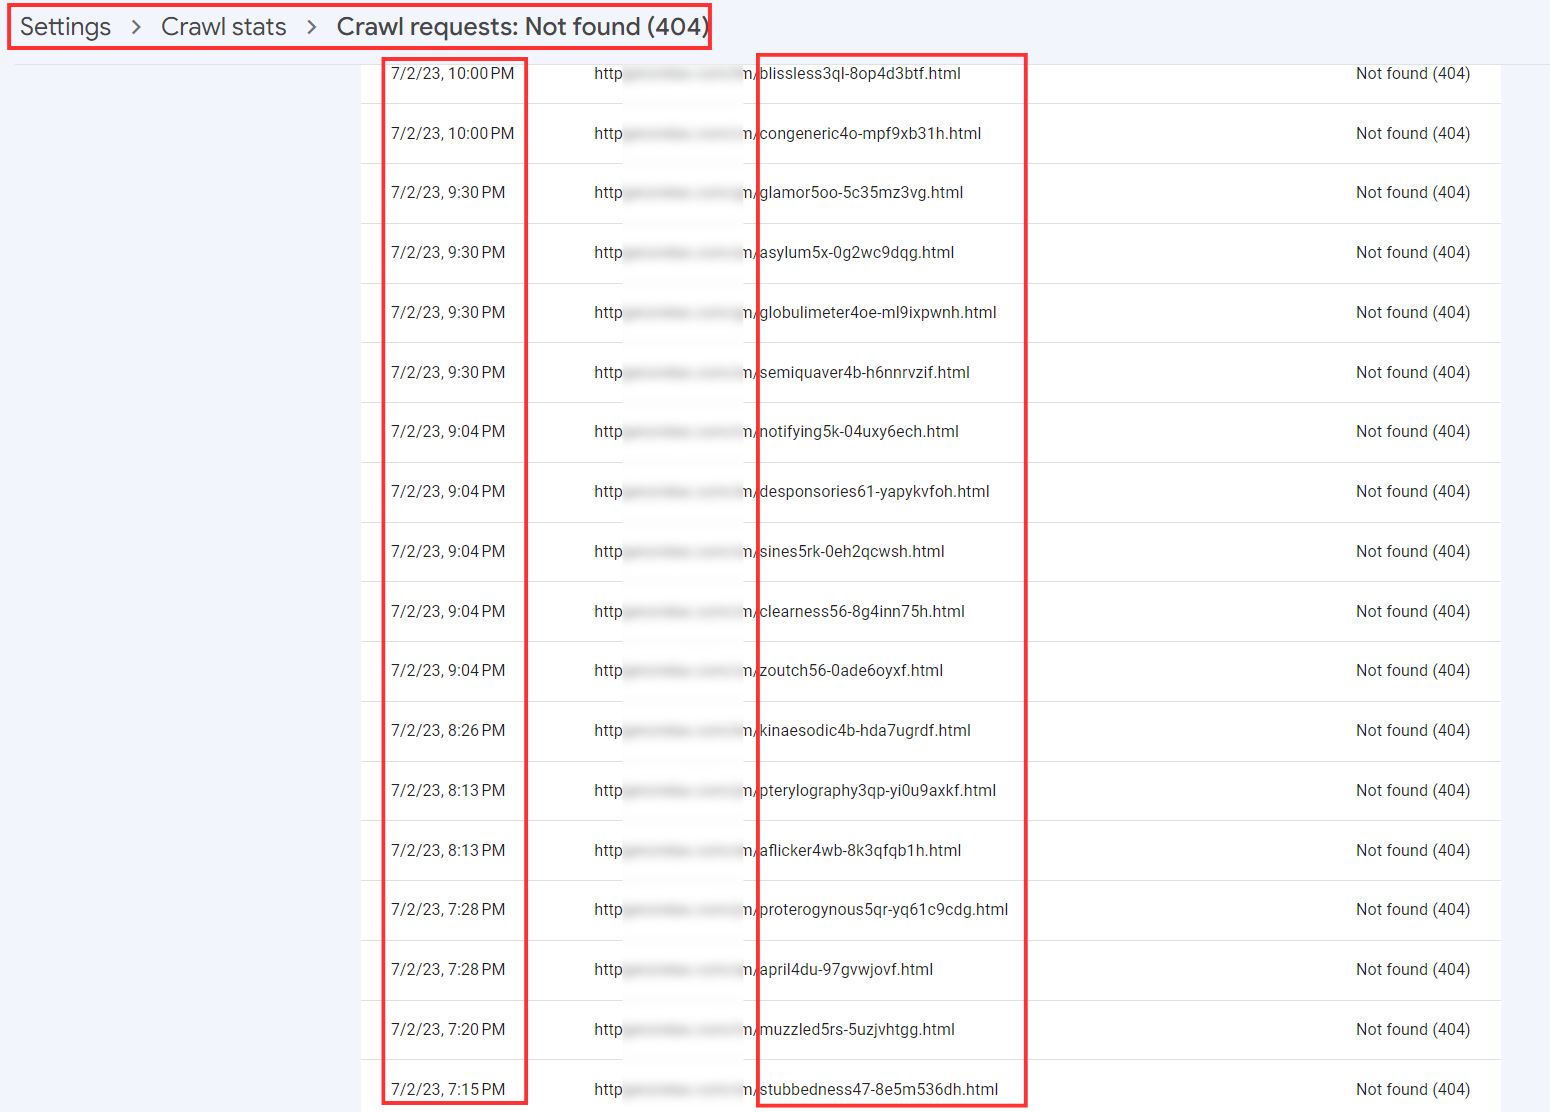This screenshot has height=1112, width=1550.
Task: Open the clearness56-8g4inn75h.html row
Action: pos(930,612)
